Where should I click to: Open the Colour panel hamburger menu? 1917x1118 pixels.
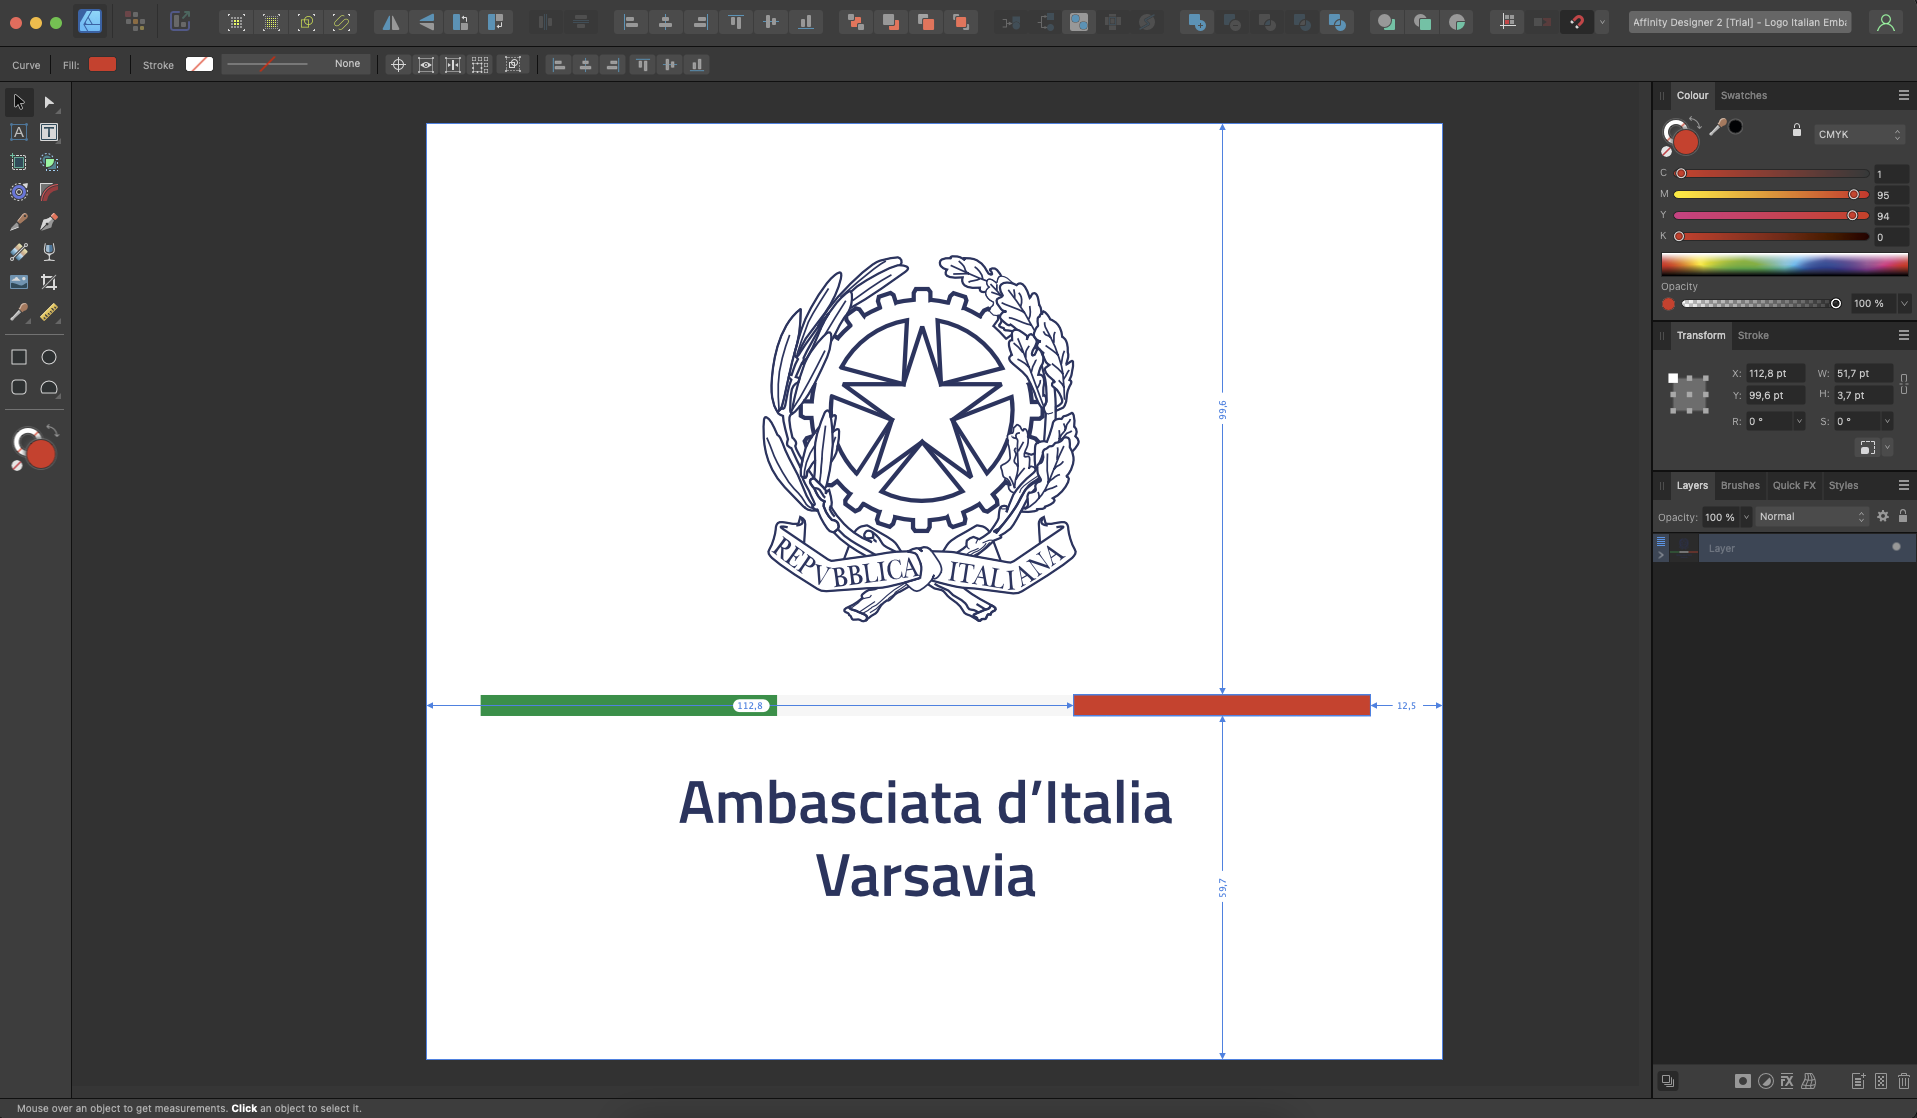click(x=1904, y=95)
